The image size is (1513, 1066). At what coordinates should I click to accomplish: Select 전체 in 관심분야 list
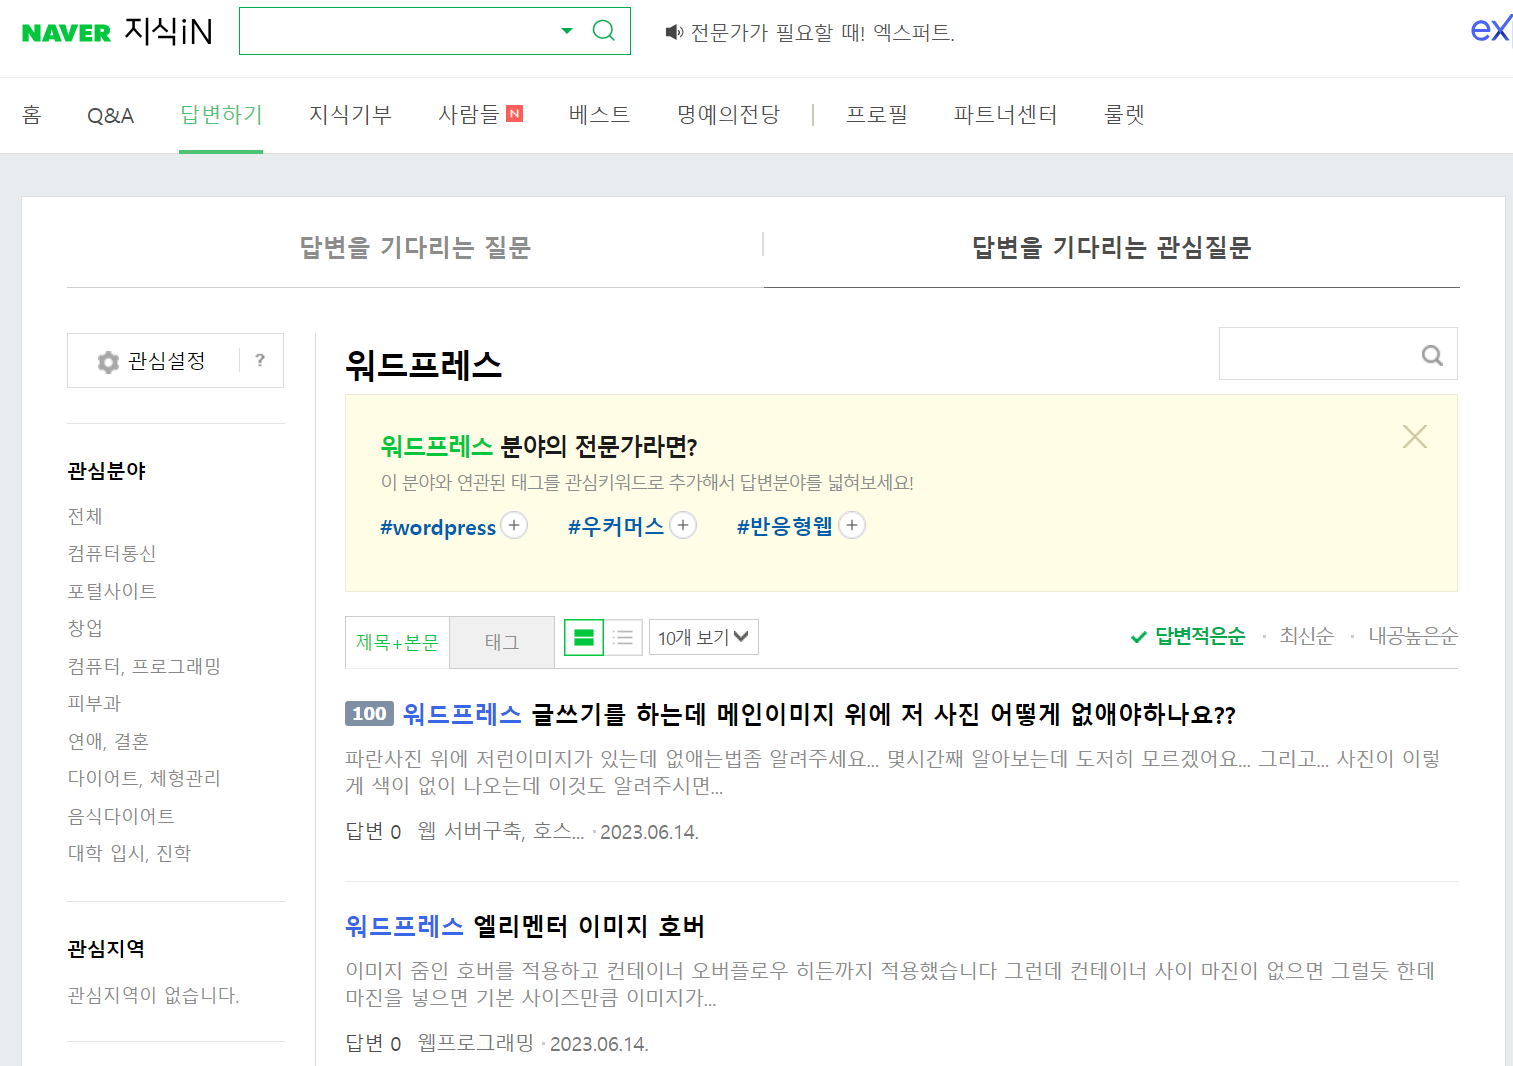pos(85,516)
